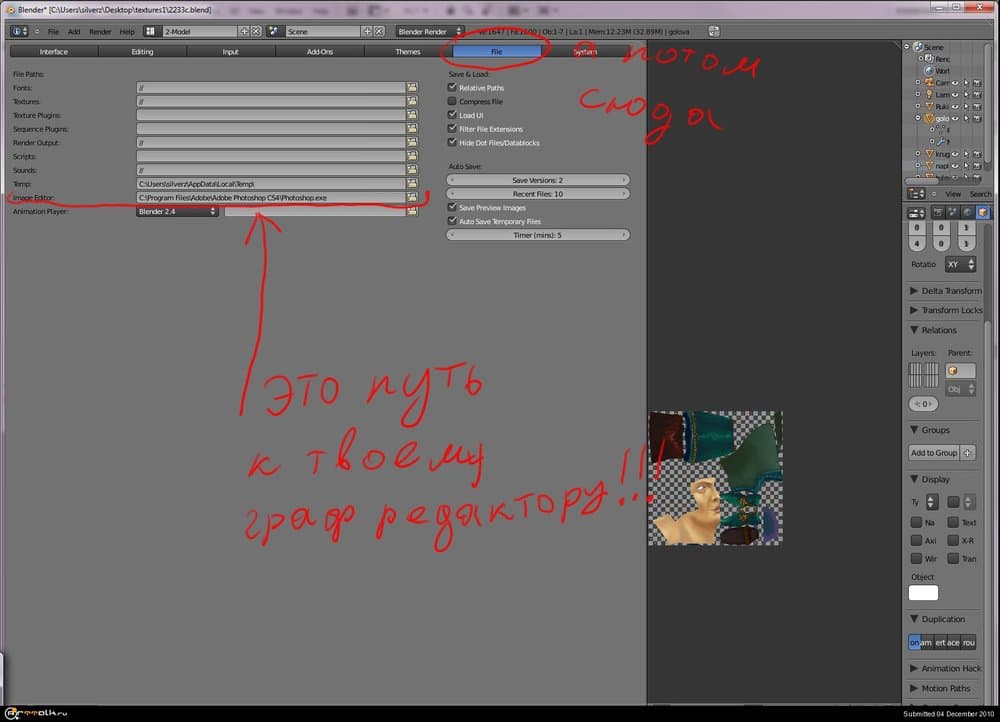The image size is (1000, 722).
Task: Click the screen layout icon beside 2-Model
Action: pyautogui.click(x=150, y=32)
